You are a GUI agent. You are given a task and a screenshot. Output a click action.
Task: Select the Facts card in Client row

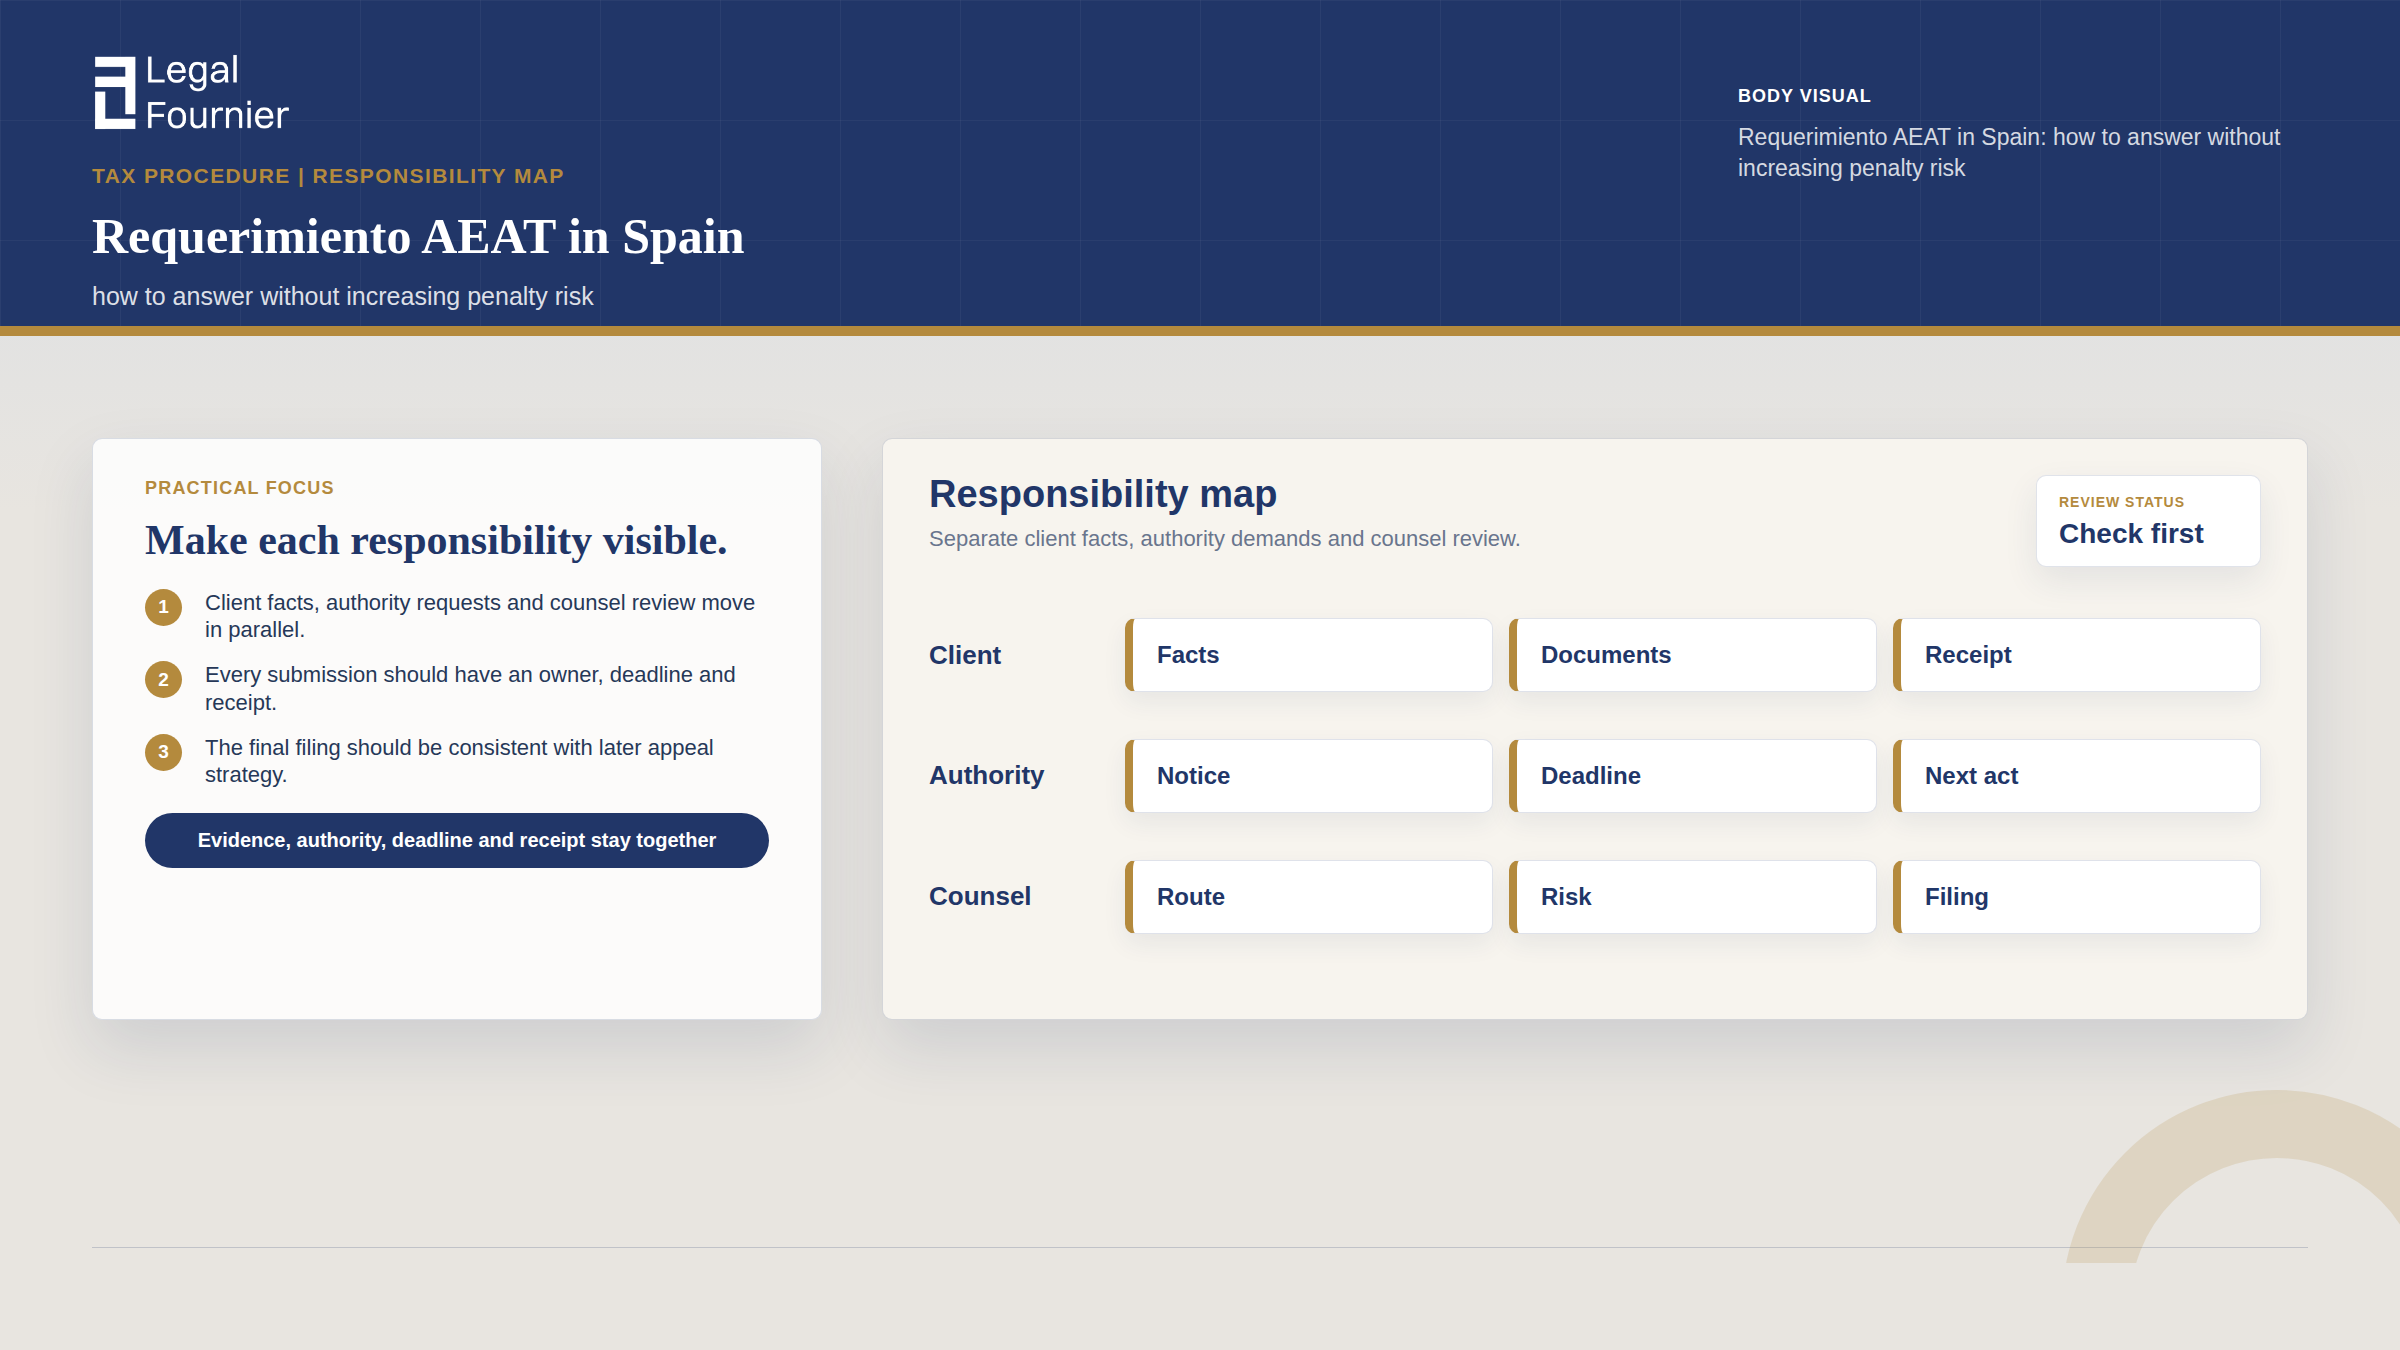click(x=1308, y=655)
